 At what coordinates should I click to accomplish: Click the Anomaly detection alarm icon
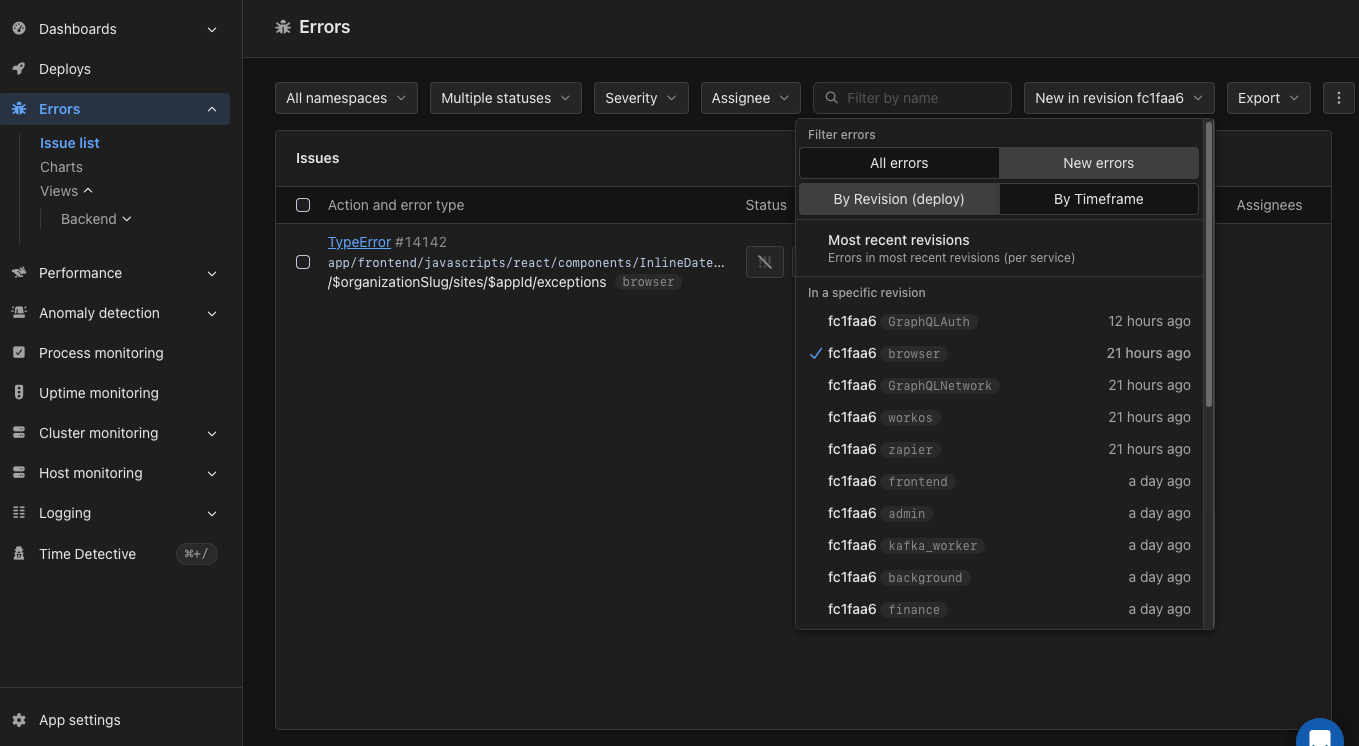coord(19,313)
